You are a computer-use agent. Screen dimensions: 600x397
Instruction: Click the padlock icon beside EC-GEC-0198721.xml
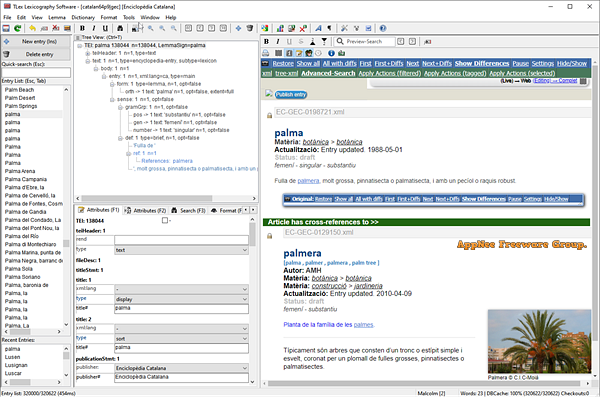pos(270,115)
